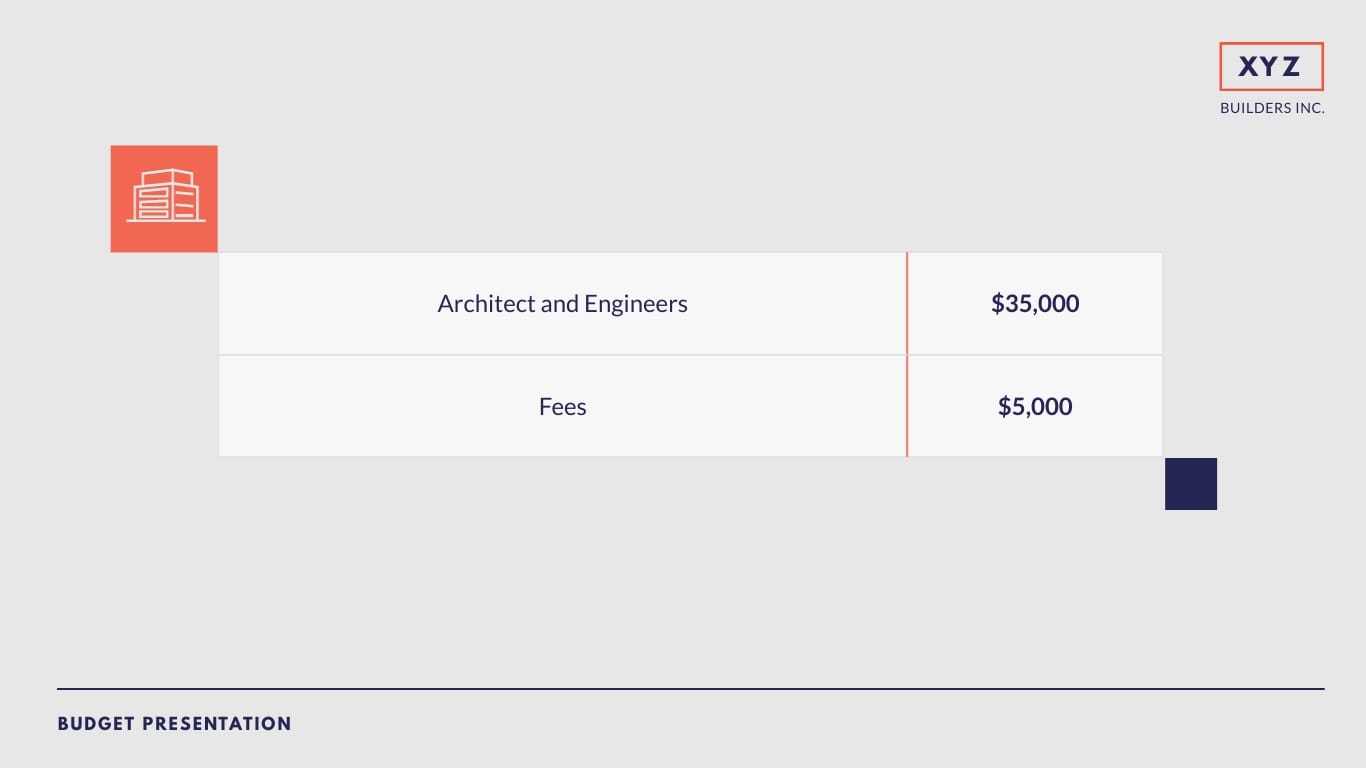Select the $5,000 amount cell
The width and height of the screenshot is (1366, 768).
point(1035,407)
